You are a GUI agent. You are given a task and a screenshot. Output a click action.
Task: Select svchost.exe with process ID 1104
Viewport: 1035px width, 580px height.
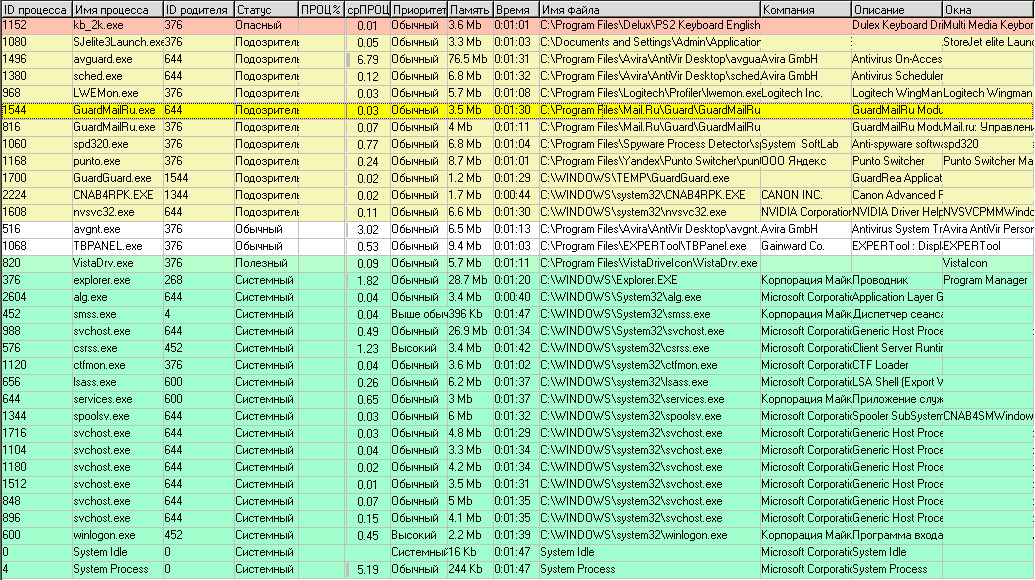pos(102,451)
